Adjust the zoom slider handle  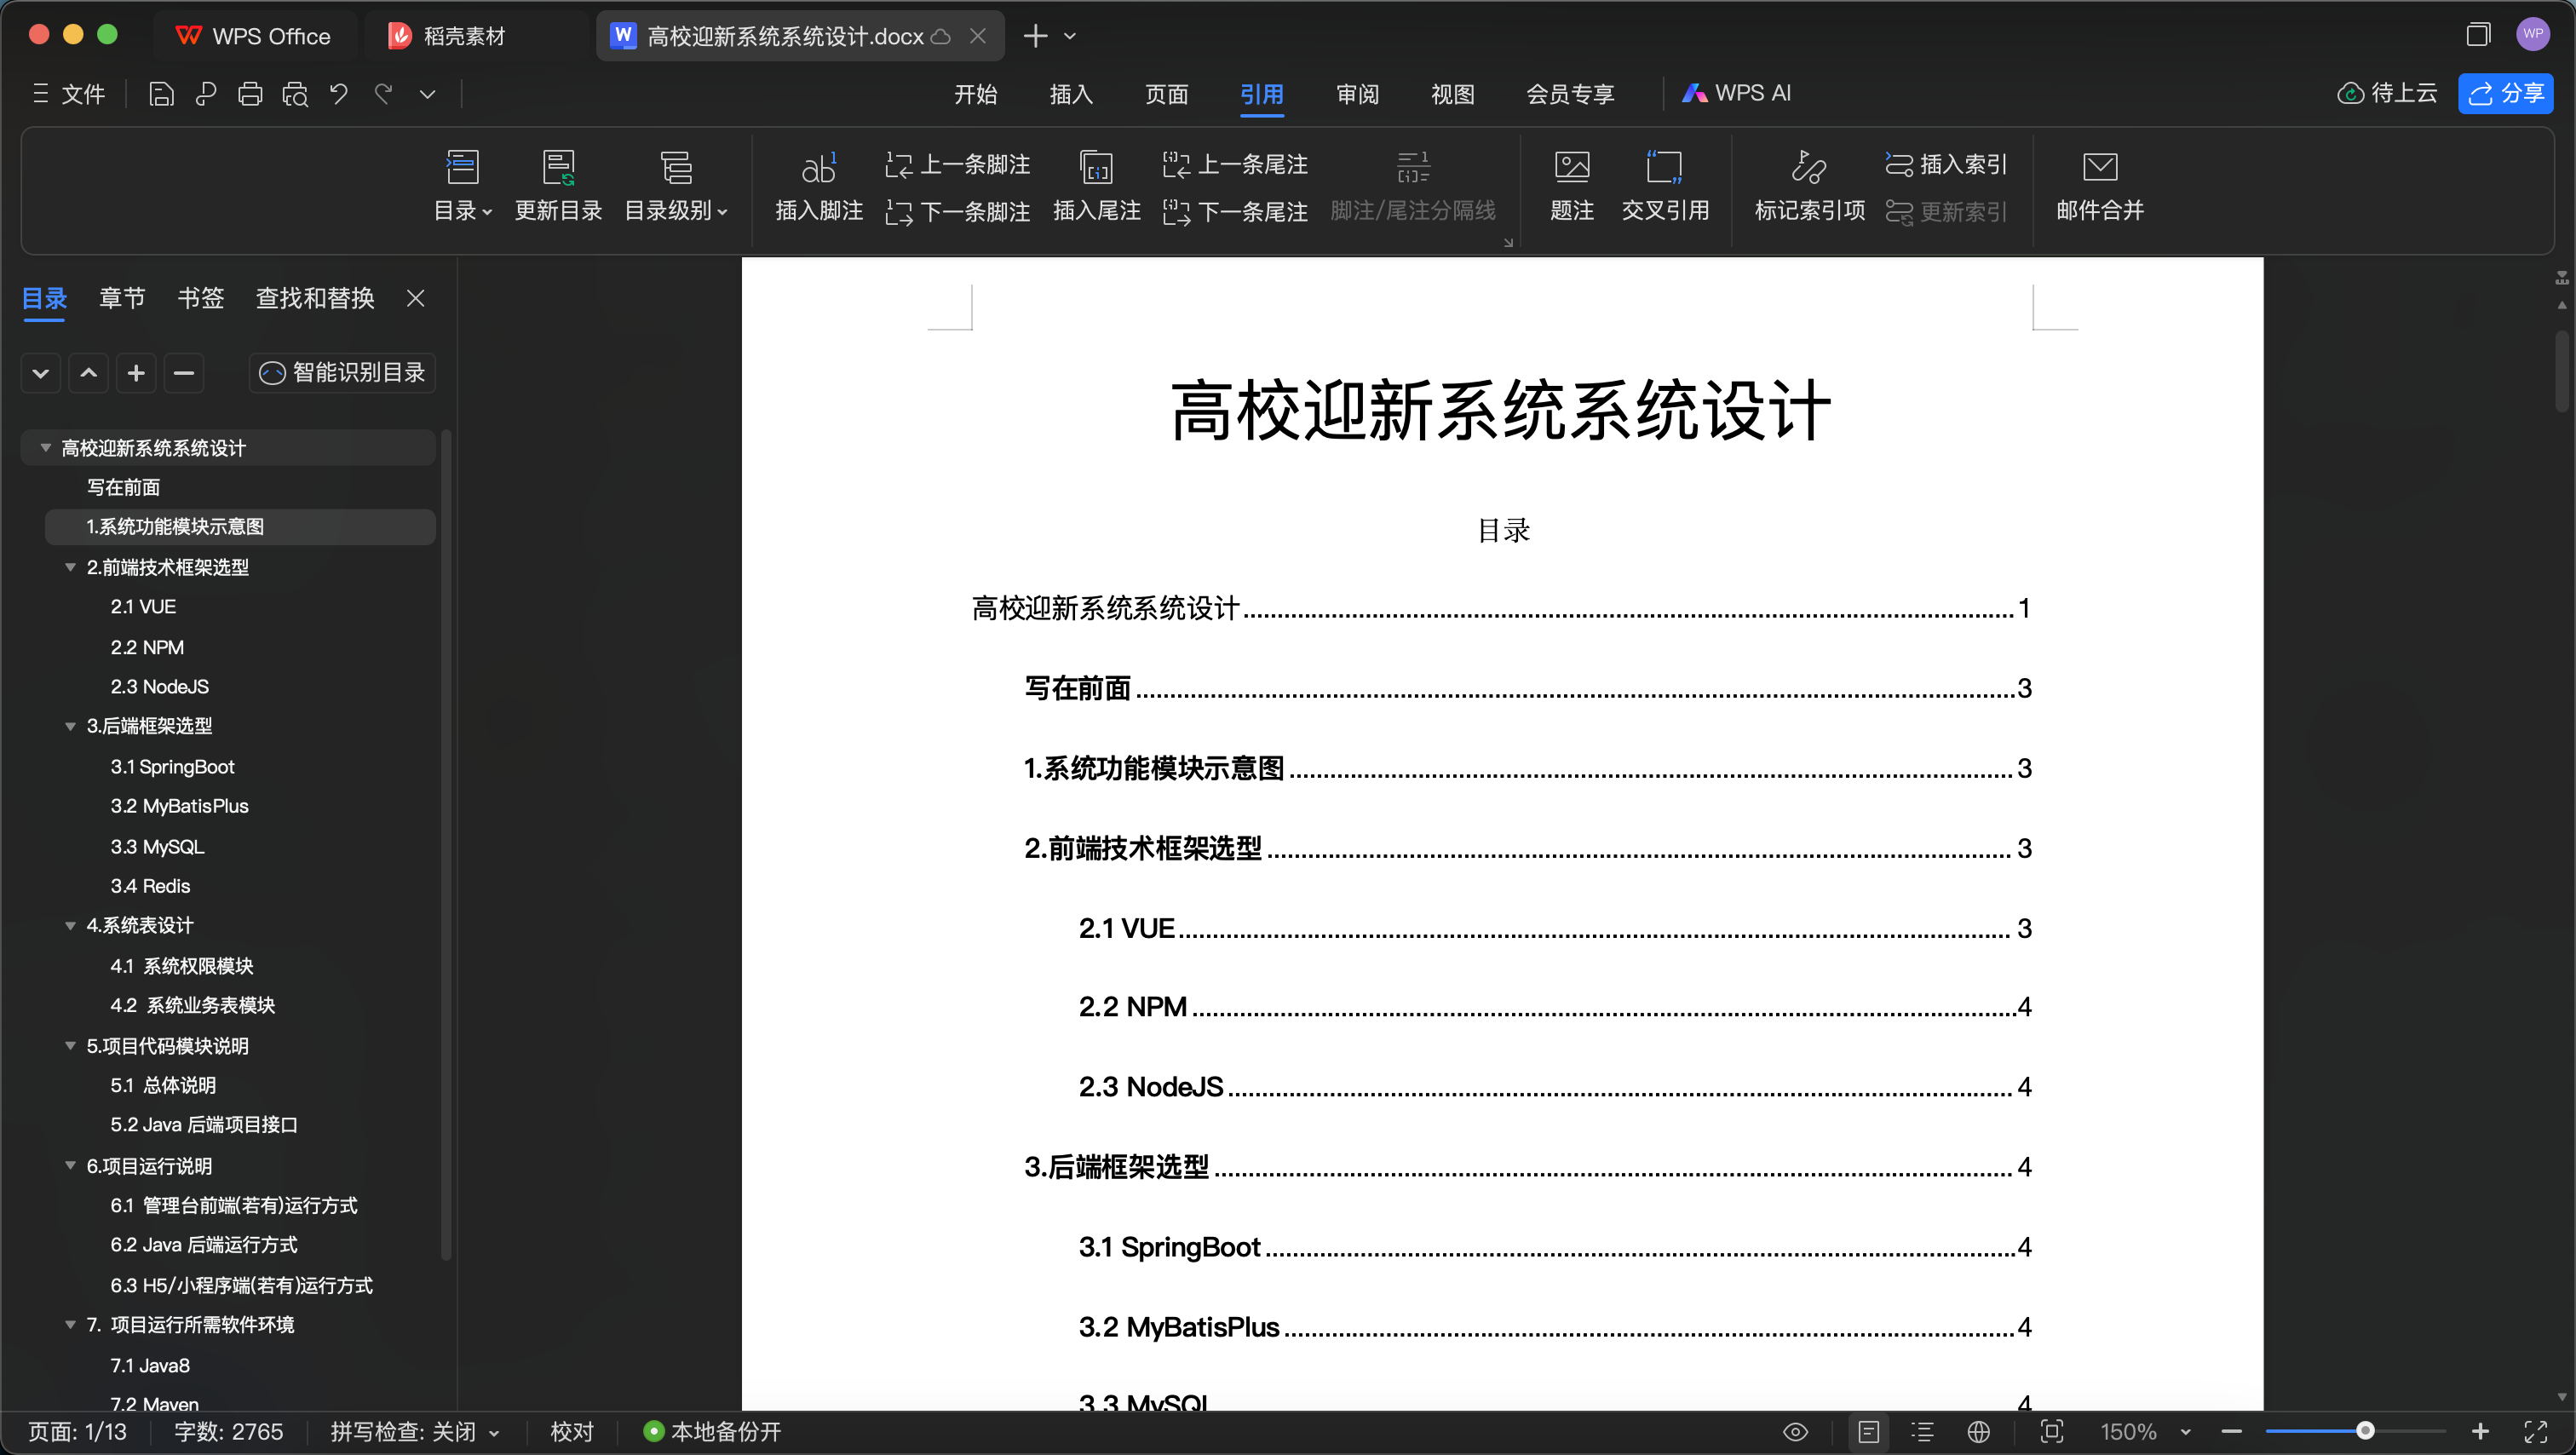pos(2365,1431)
